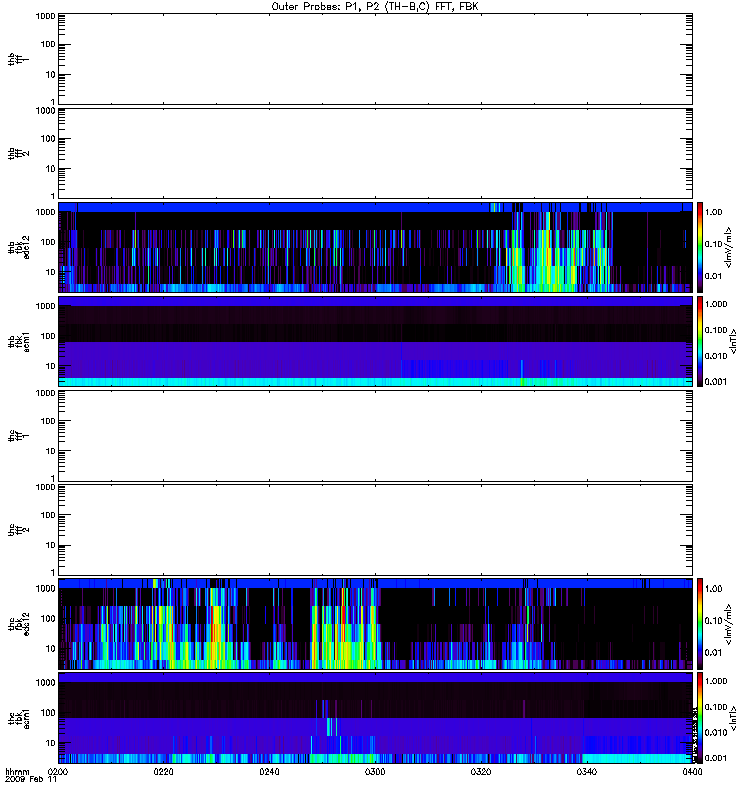Click inside the empty thb fff 1 panel
Viewport: 750px width, 800px height.
coord(375,59)
